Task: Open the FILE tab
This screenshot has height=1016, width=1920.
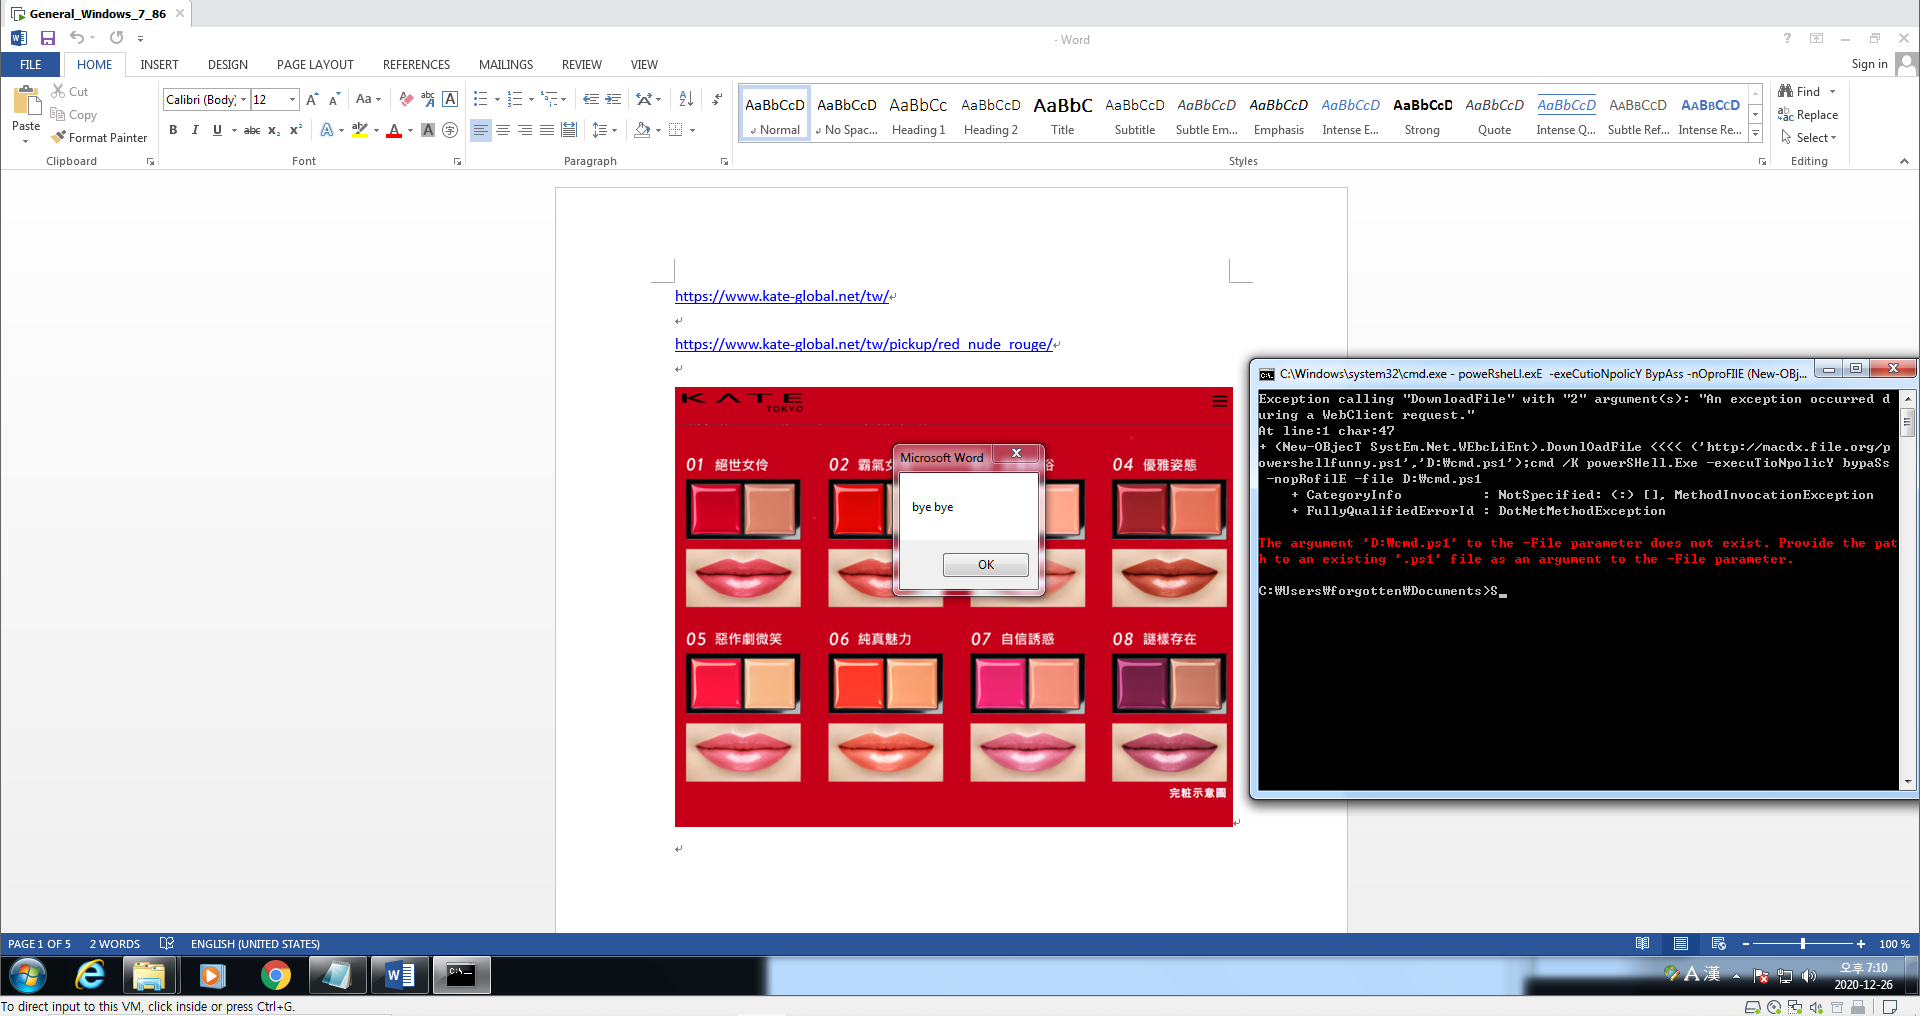Action: (31, 65)
